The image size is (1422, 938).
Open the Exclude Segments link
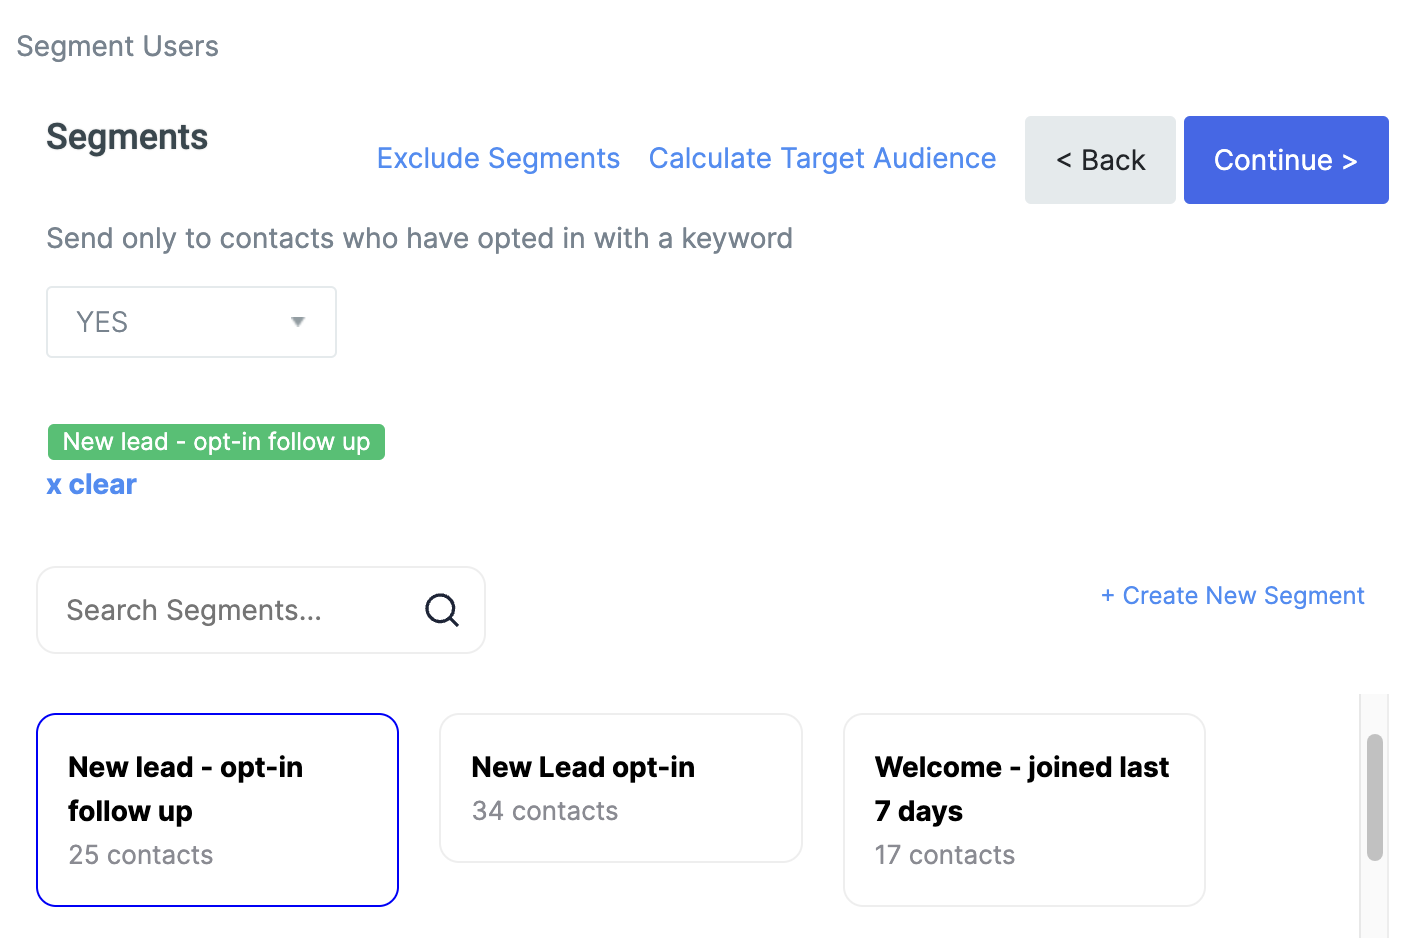click(x=498, y=159)
